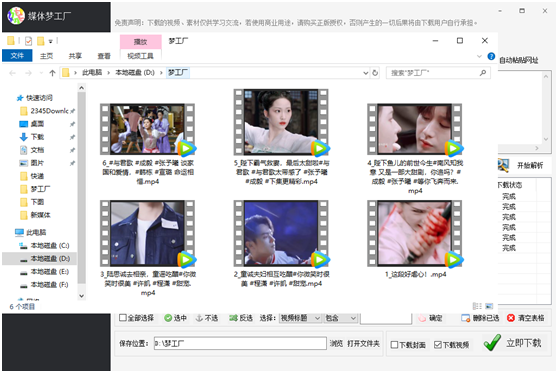Click the 不选 button

(x=207, y=318)
